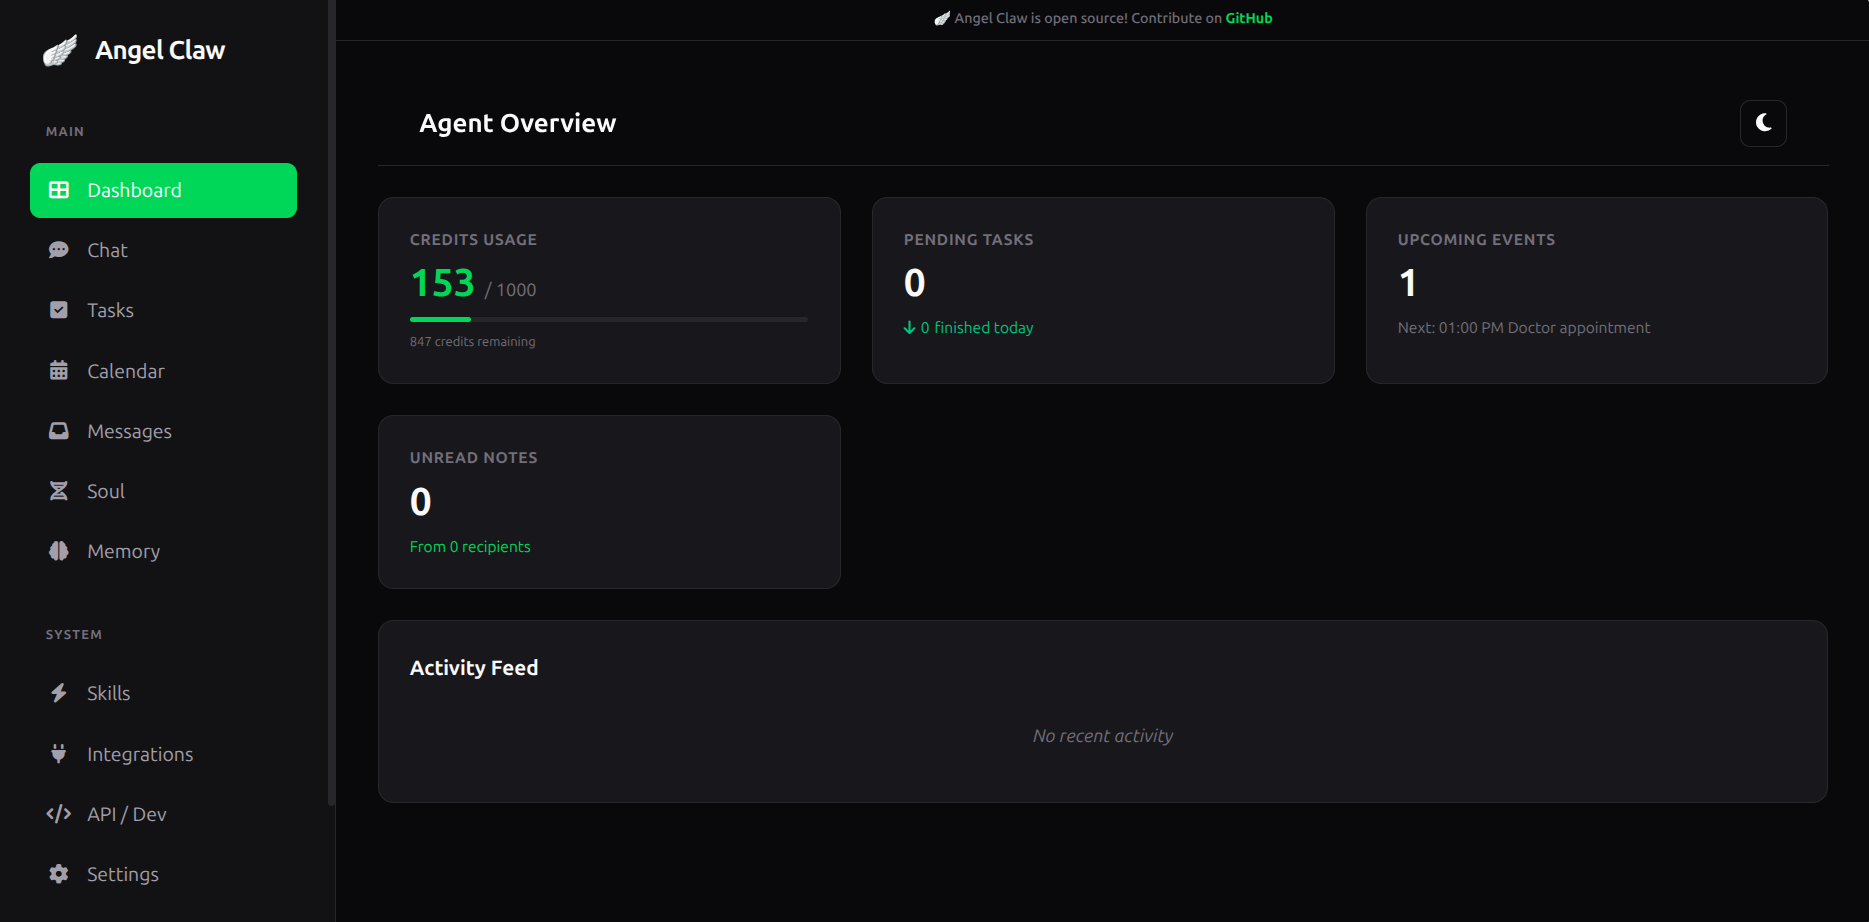Click the Soul hourglass icon

click(x=59, y=491)
